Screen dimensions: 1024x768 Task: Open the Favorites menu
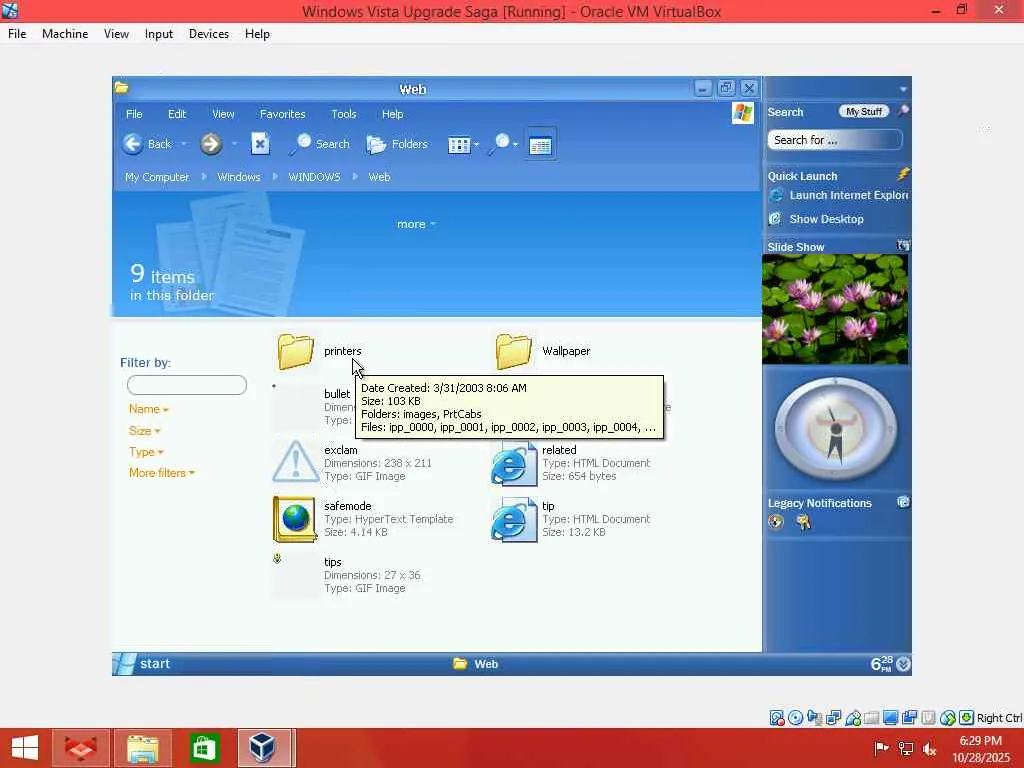282,114
